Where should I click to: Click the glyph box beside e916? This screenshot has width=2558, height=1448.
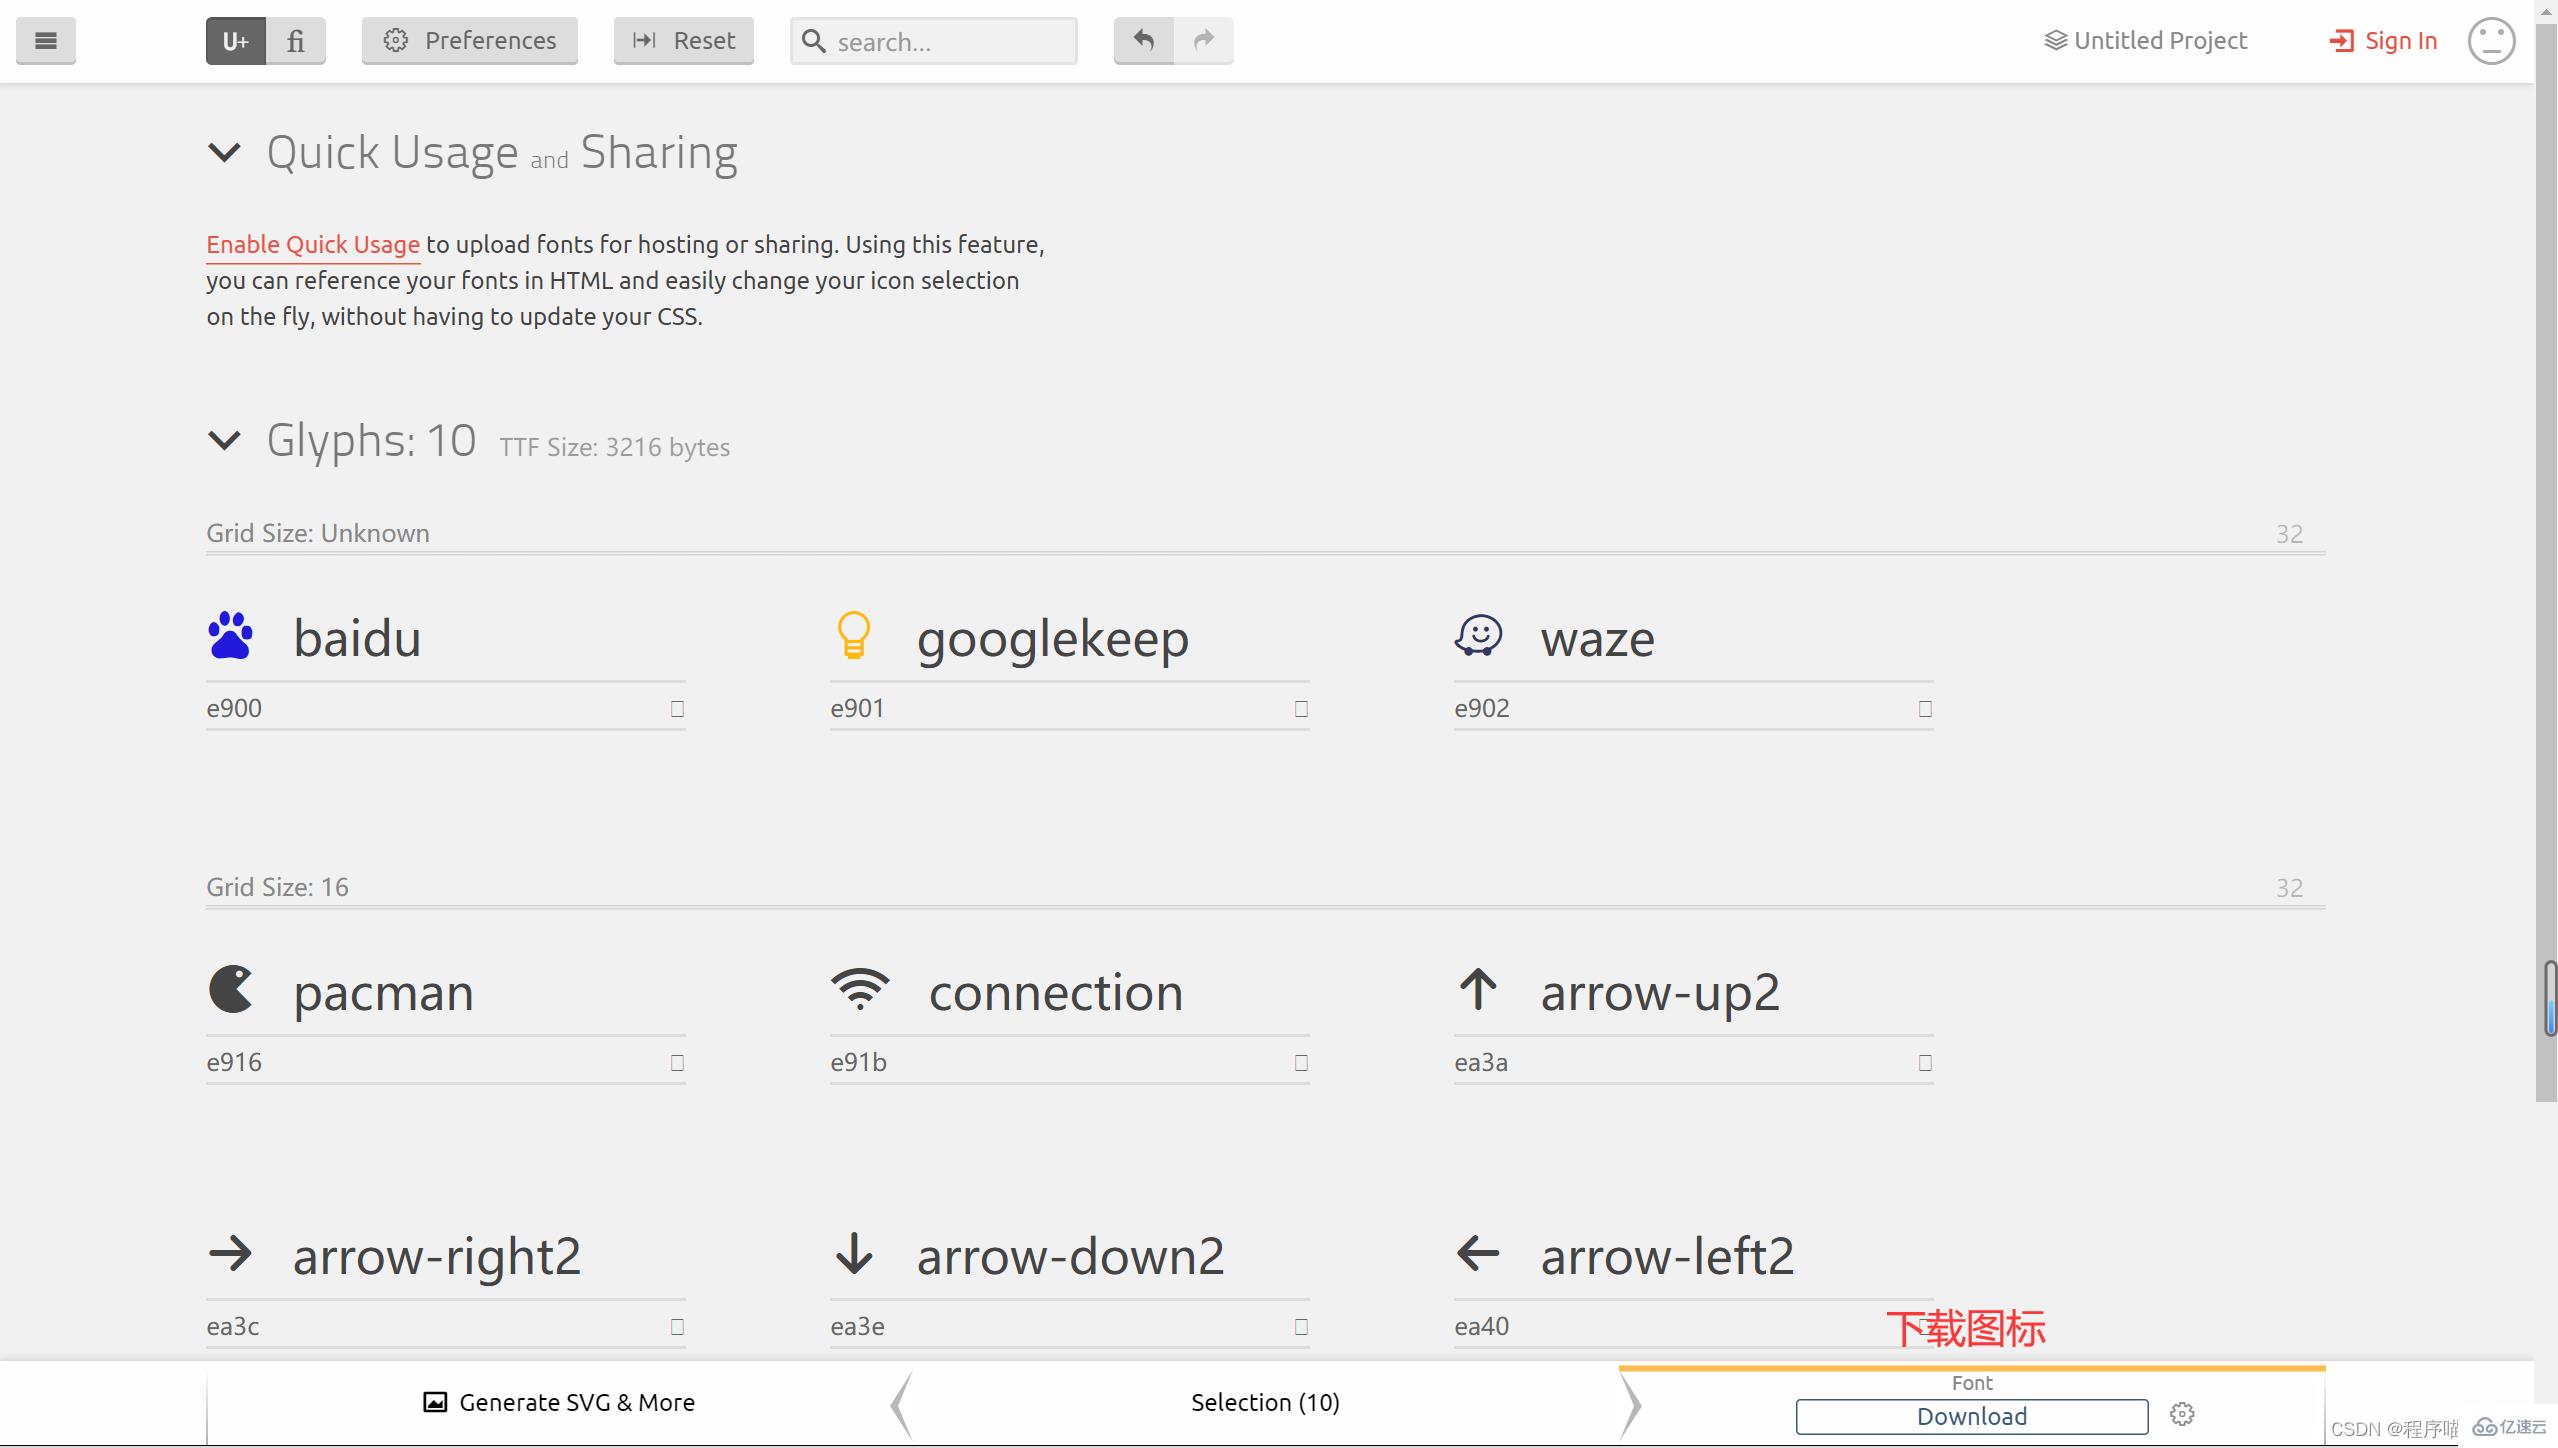[x=677, y=1063]
